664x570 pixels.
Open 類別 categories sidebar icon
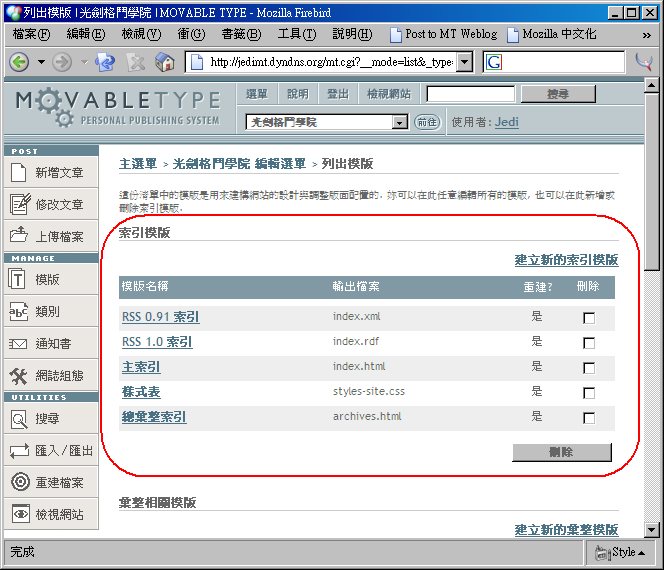point(18,312)
